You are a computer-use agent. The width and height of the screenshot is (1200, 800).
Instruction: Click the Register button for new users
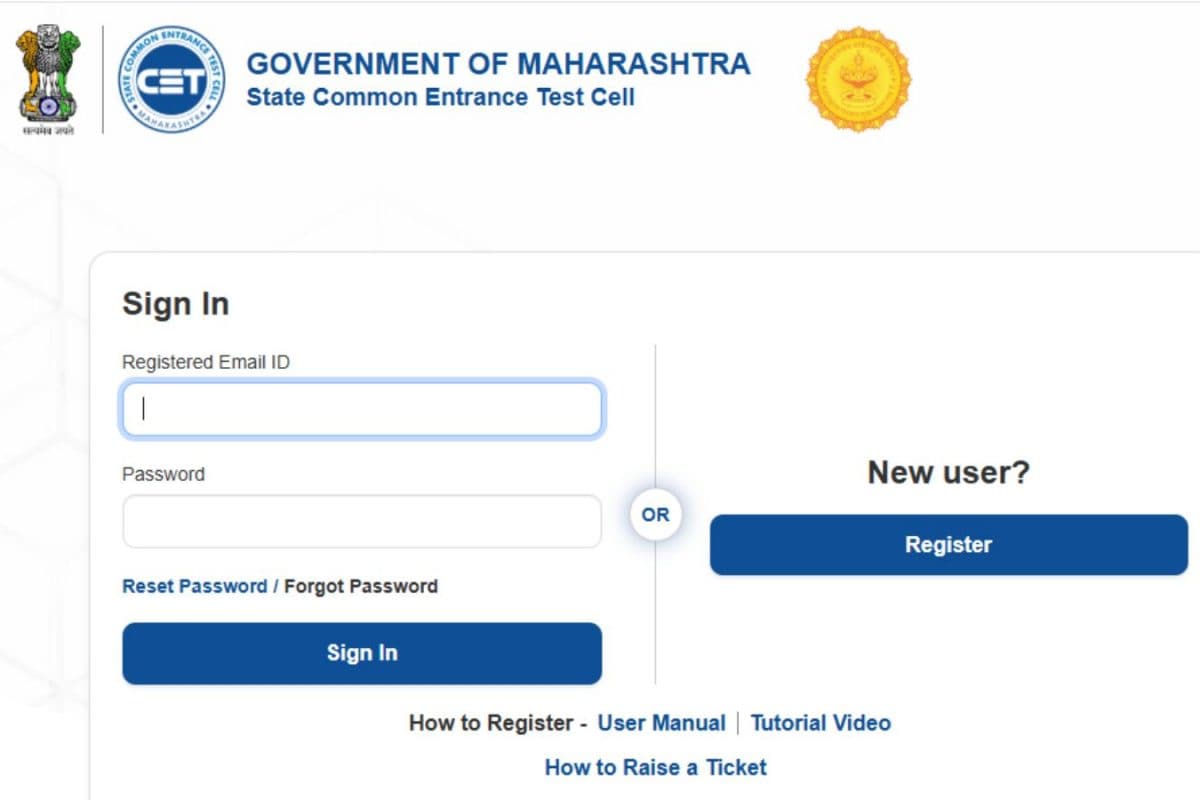(x=949, y=545)
